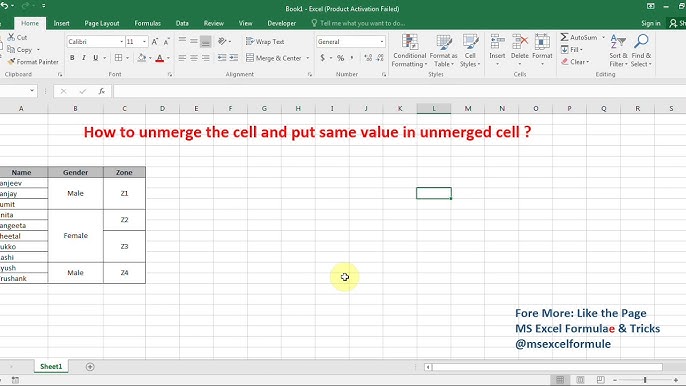Toggle Wrap Text
This screenshot has height=386, width=686.
[265, 42]
